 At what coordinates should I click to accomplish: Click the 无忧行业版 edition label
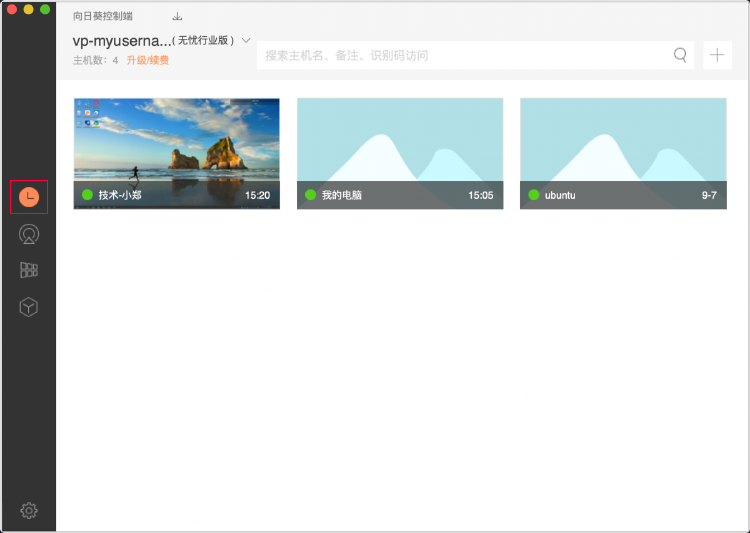pos(203,41)
